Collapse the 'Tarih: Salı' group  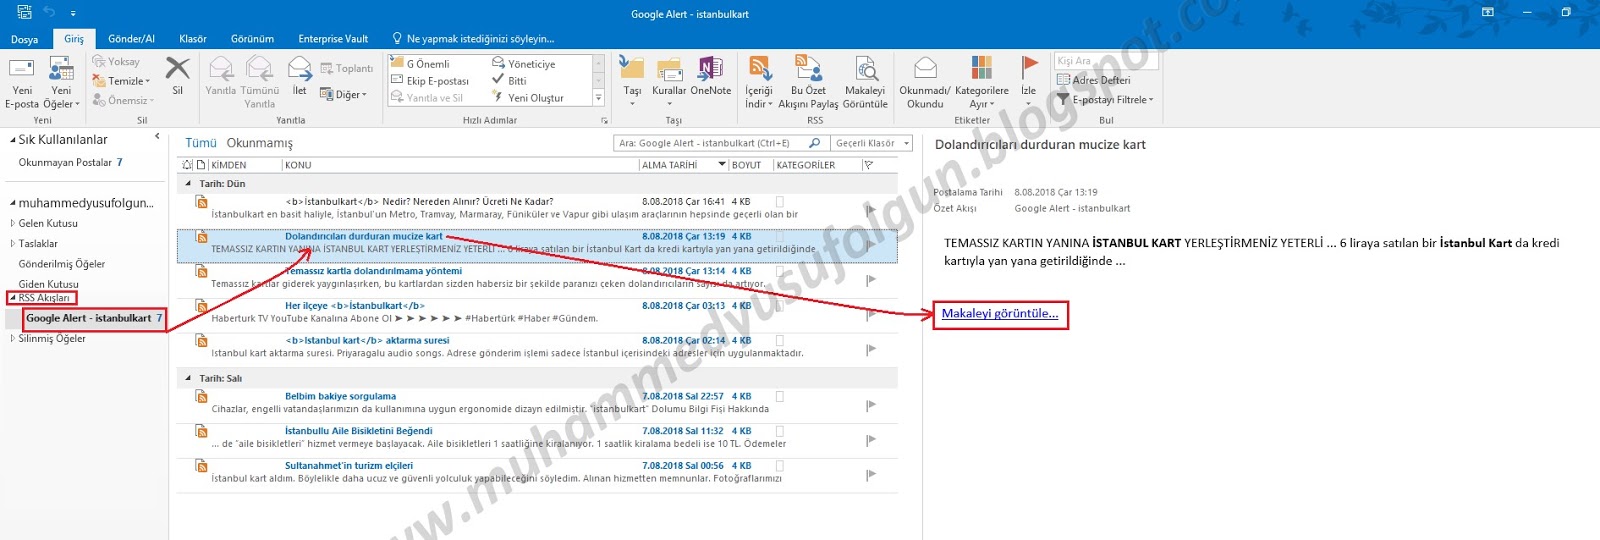188,379
